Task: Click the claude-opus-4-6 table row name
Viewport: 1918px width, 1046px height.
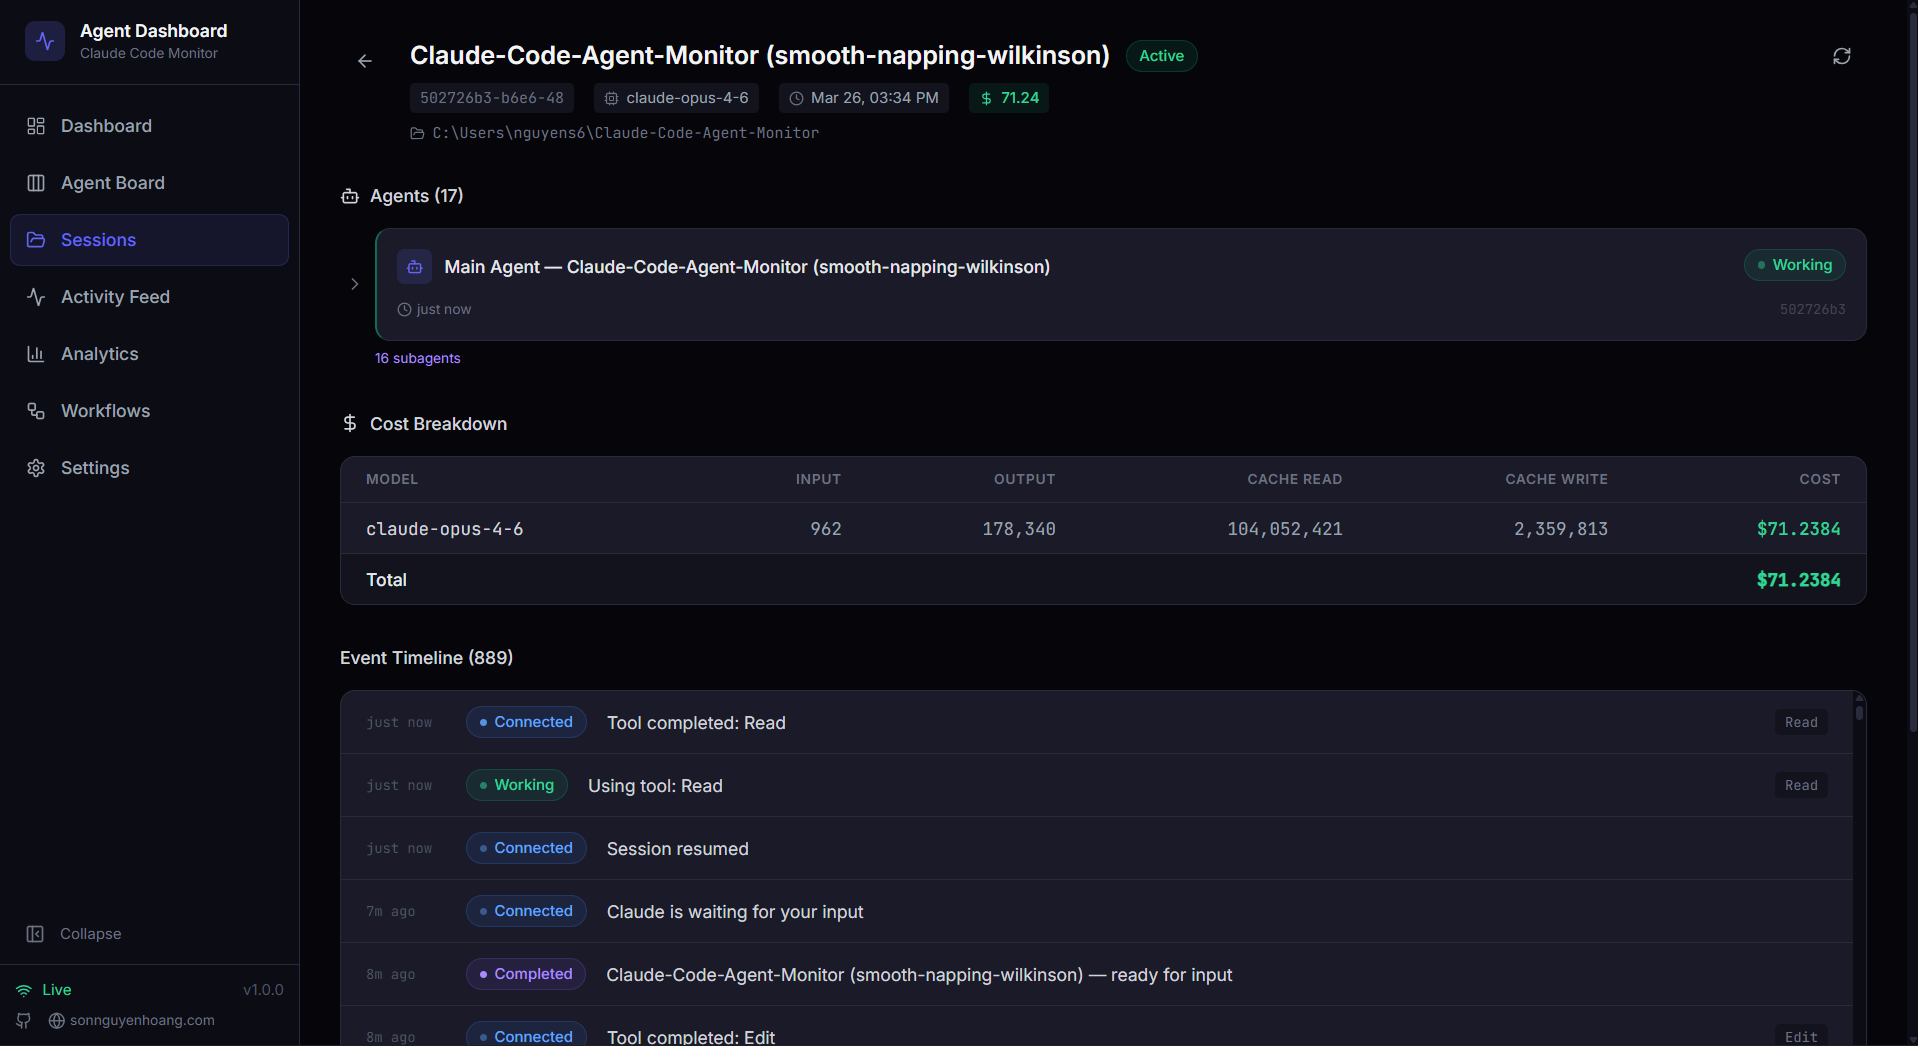Action: 444,529
